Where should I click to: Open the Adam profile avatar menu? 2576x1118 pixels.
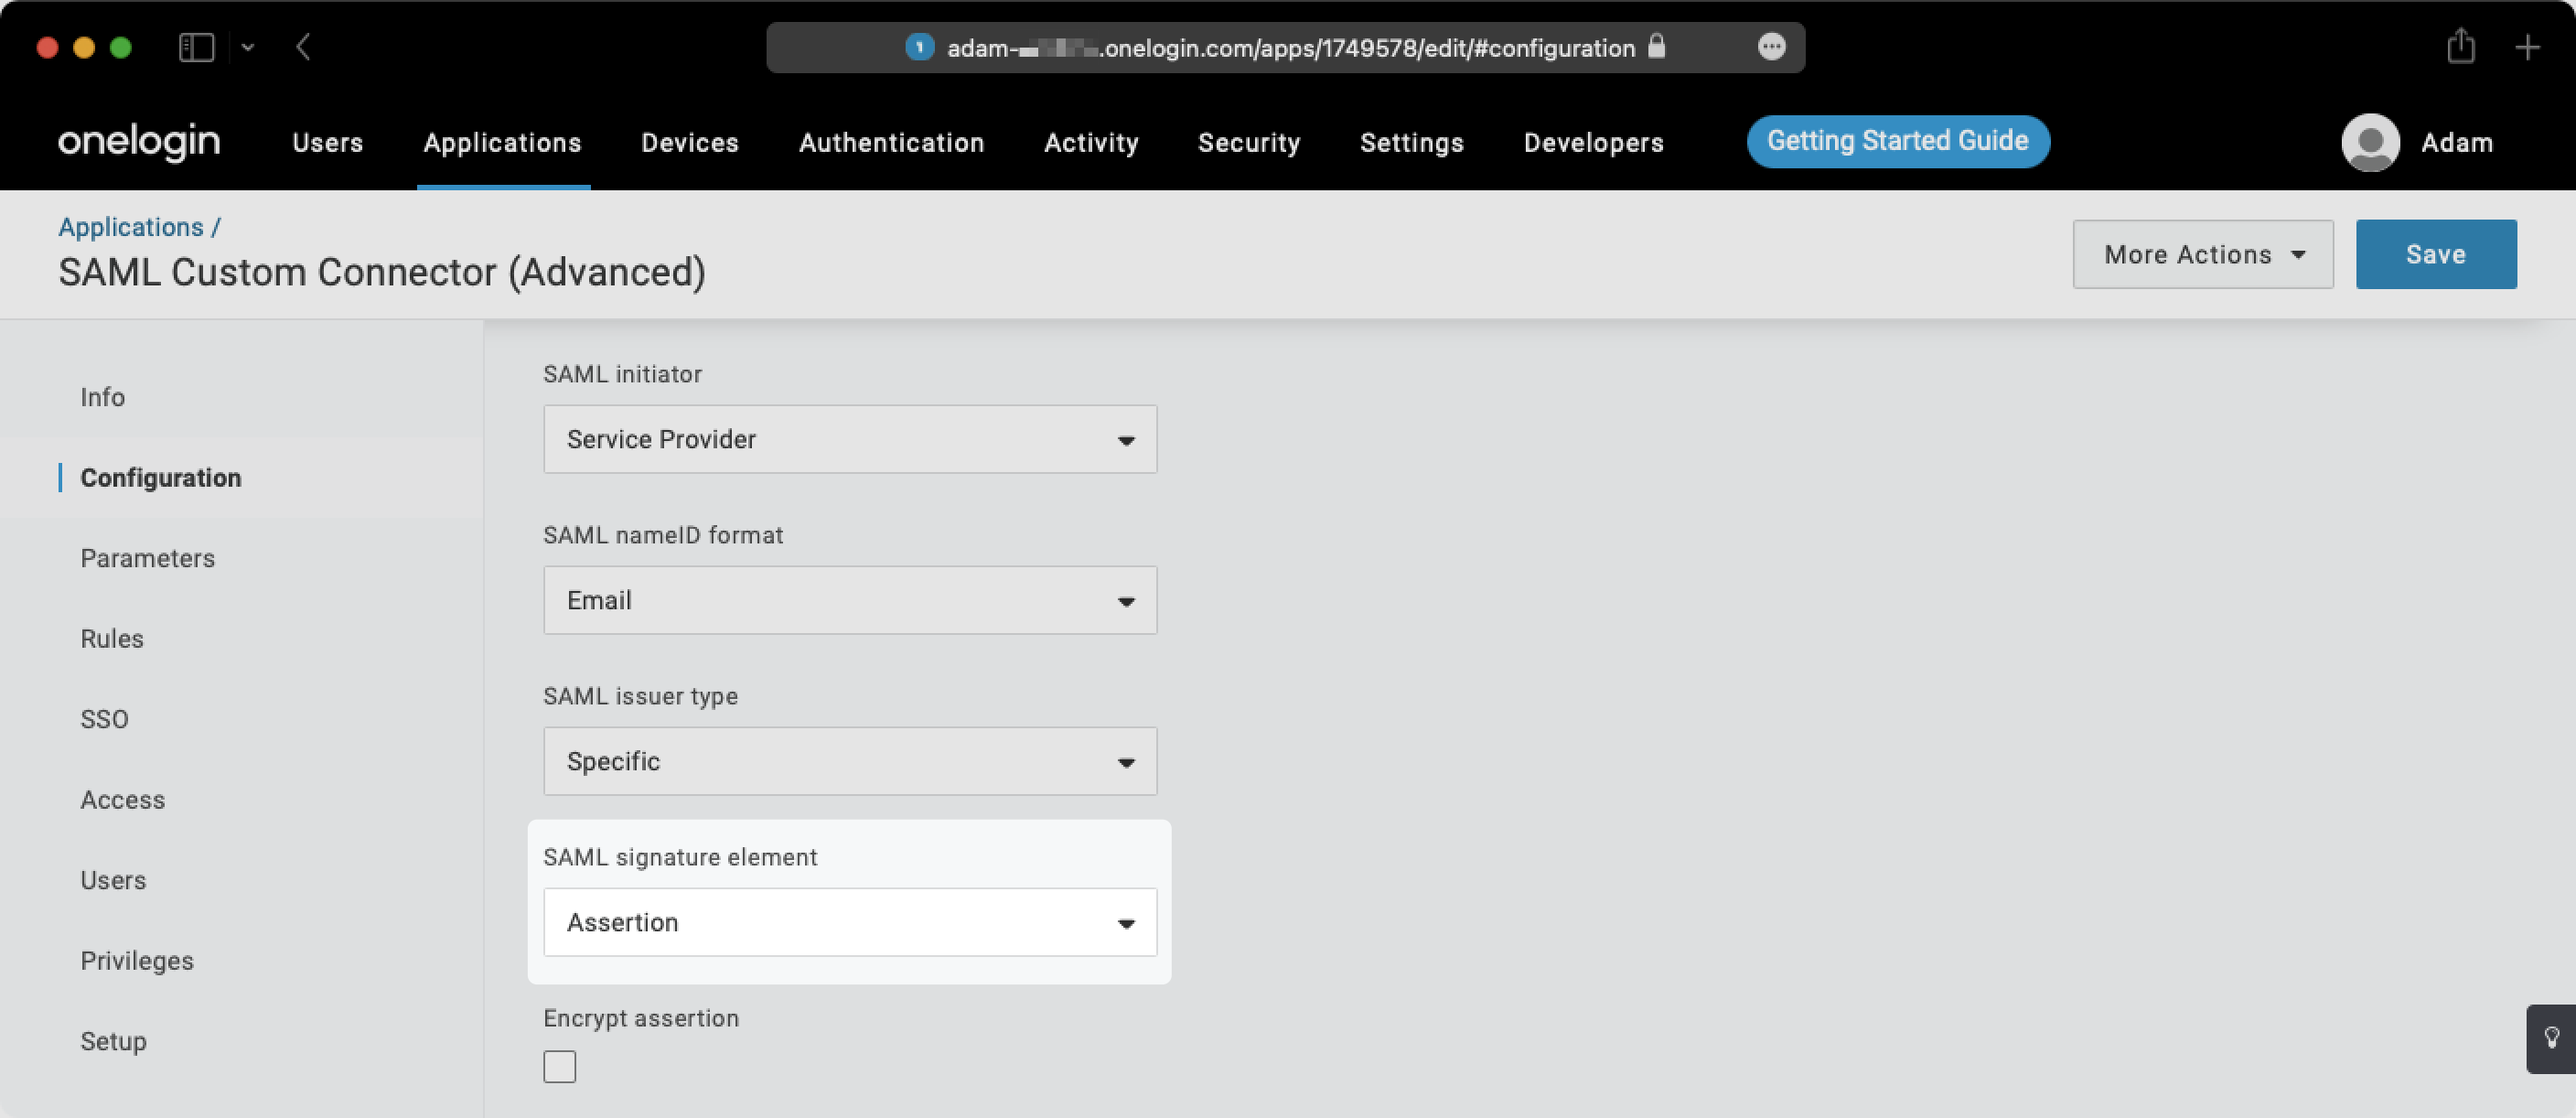(2370, 142)
